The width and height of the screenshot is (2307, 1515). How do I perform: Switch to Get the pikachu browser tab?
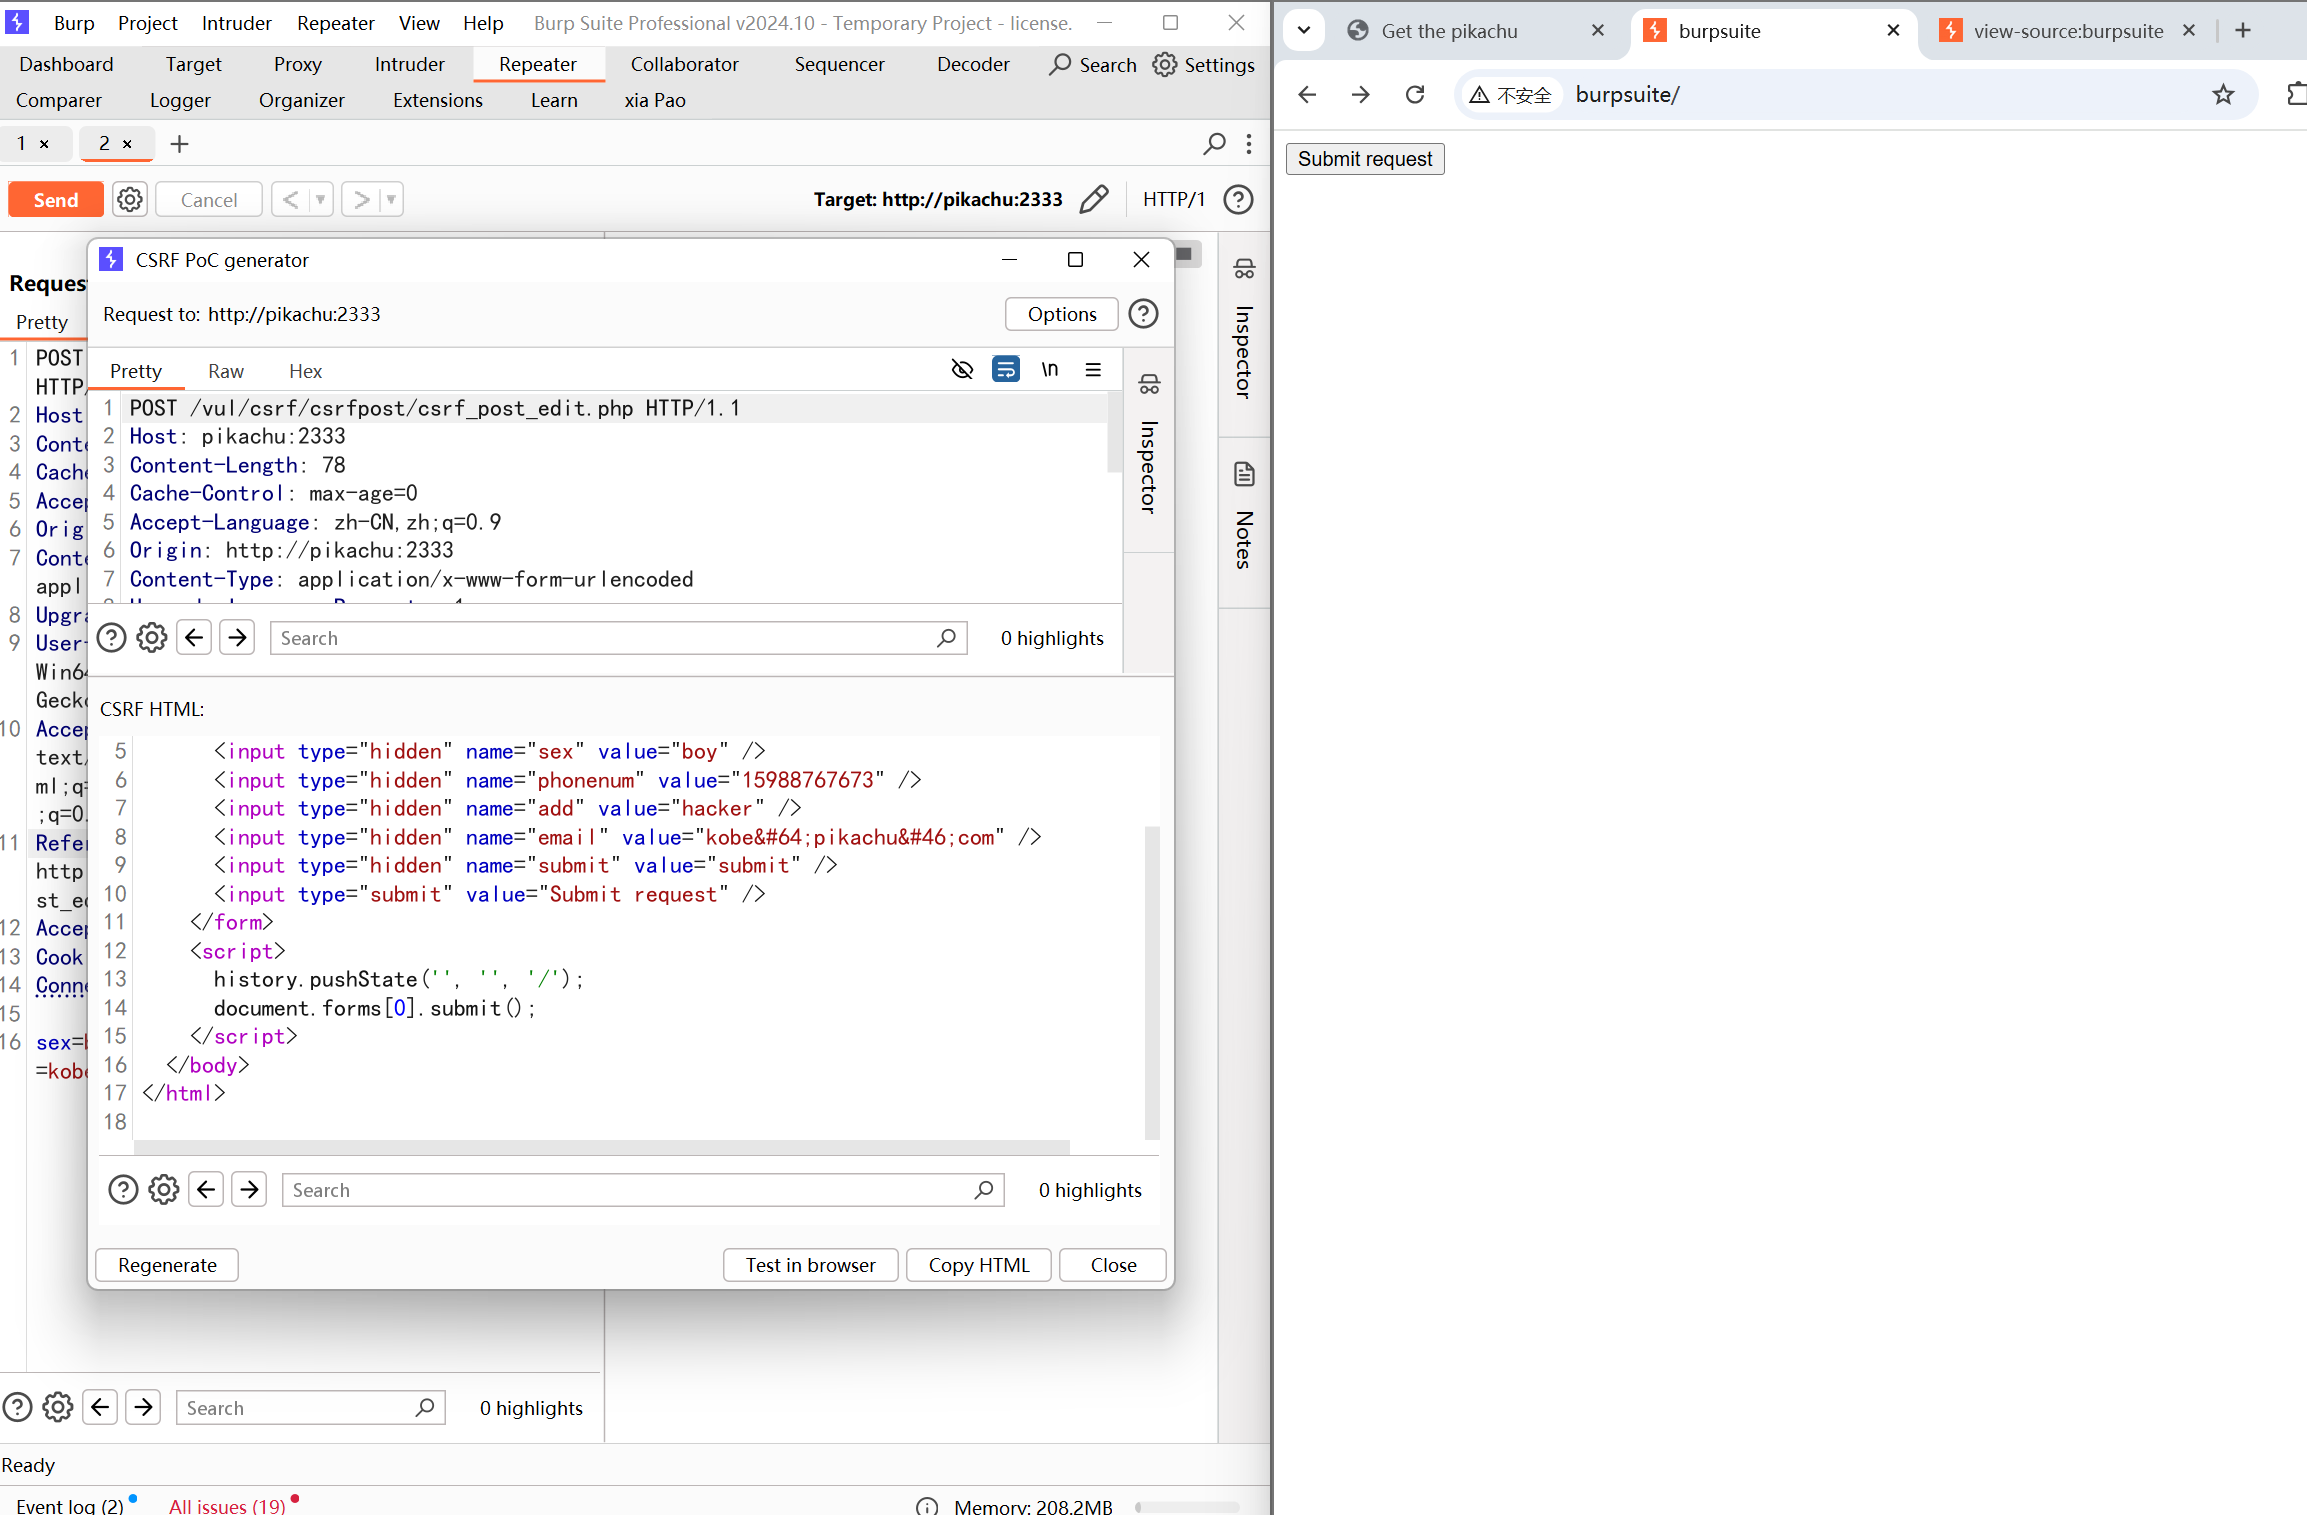[x=1476, y=31]
